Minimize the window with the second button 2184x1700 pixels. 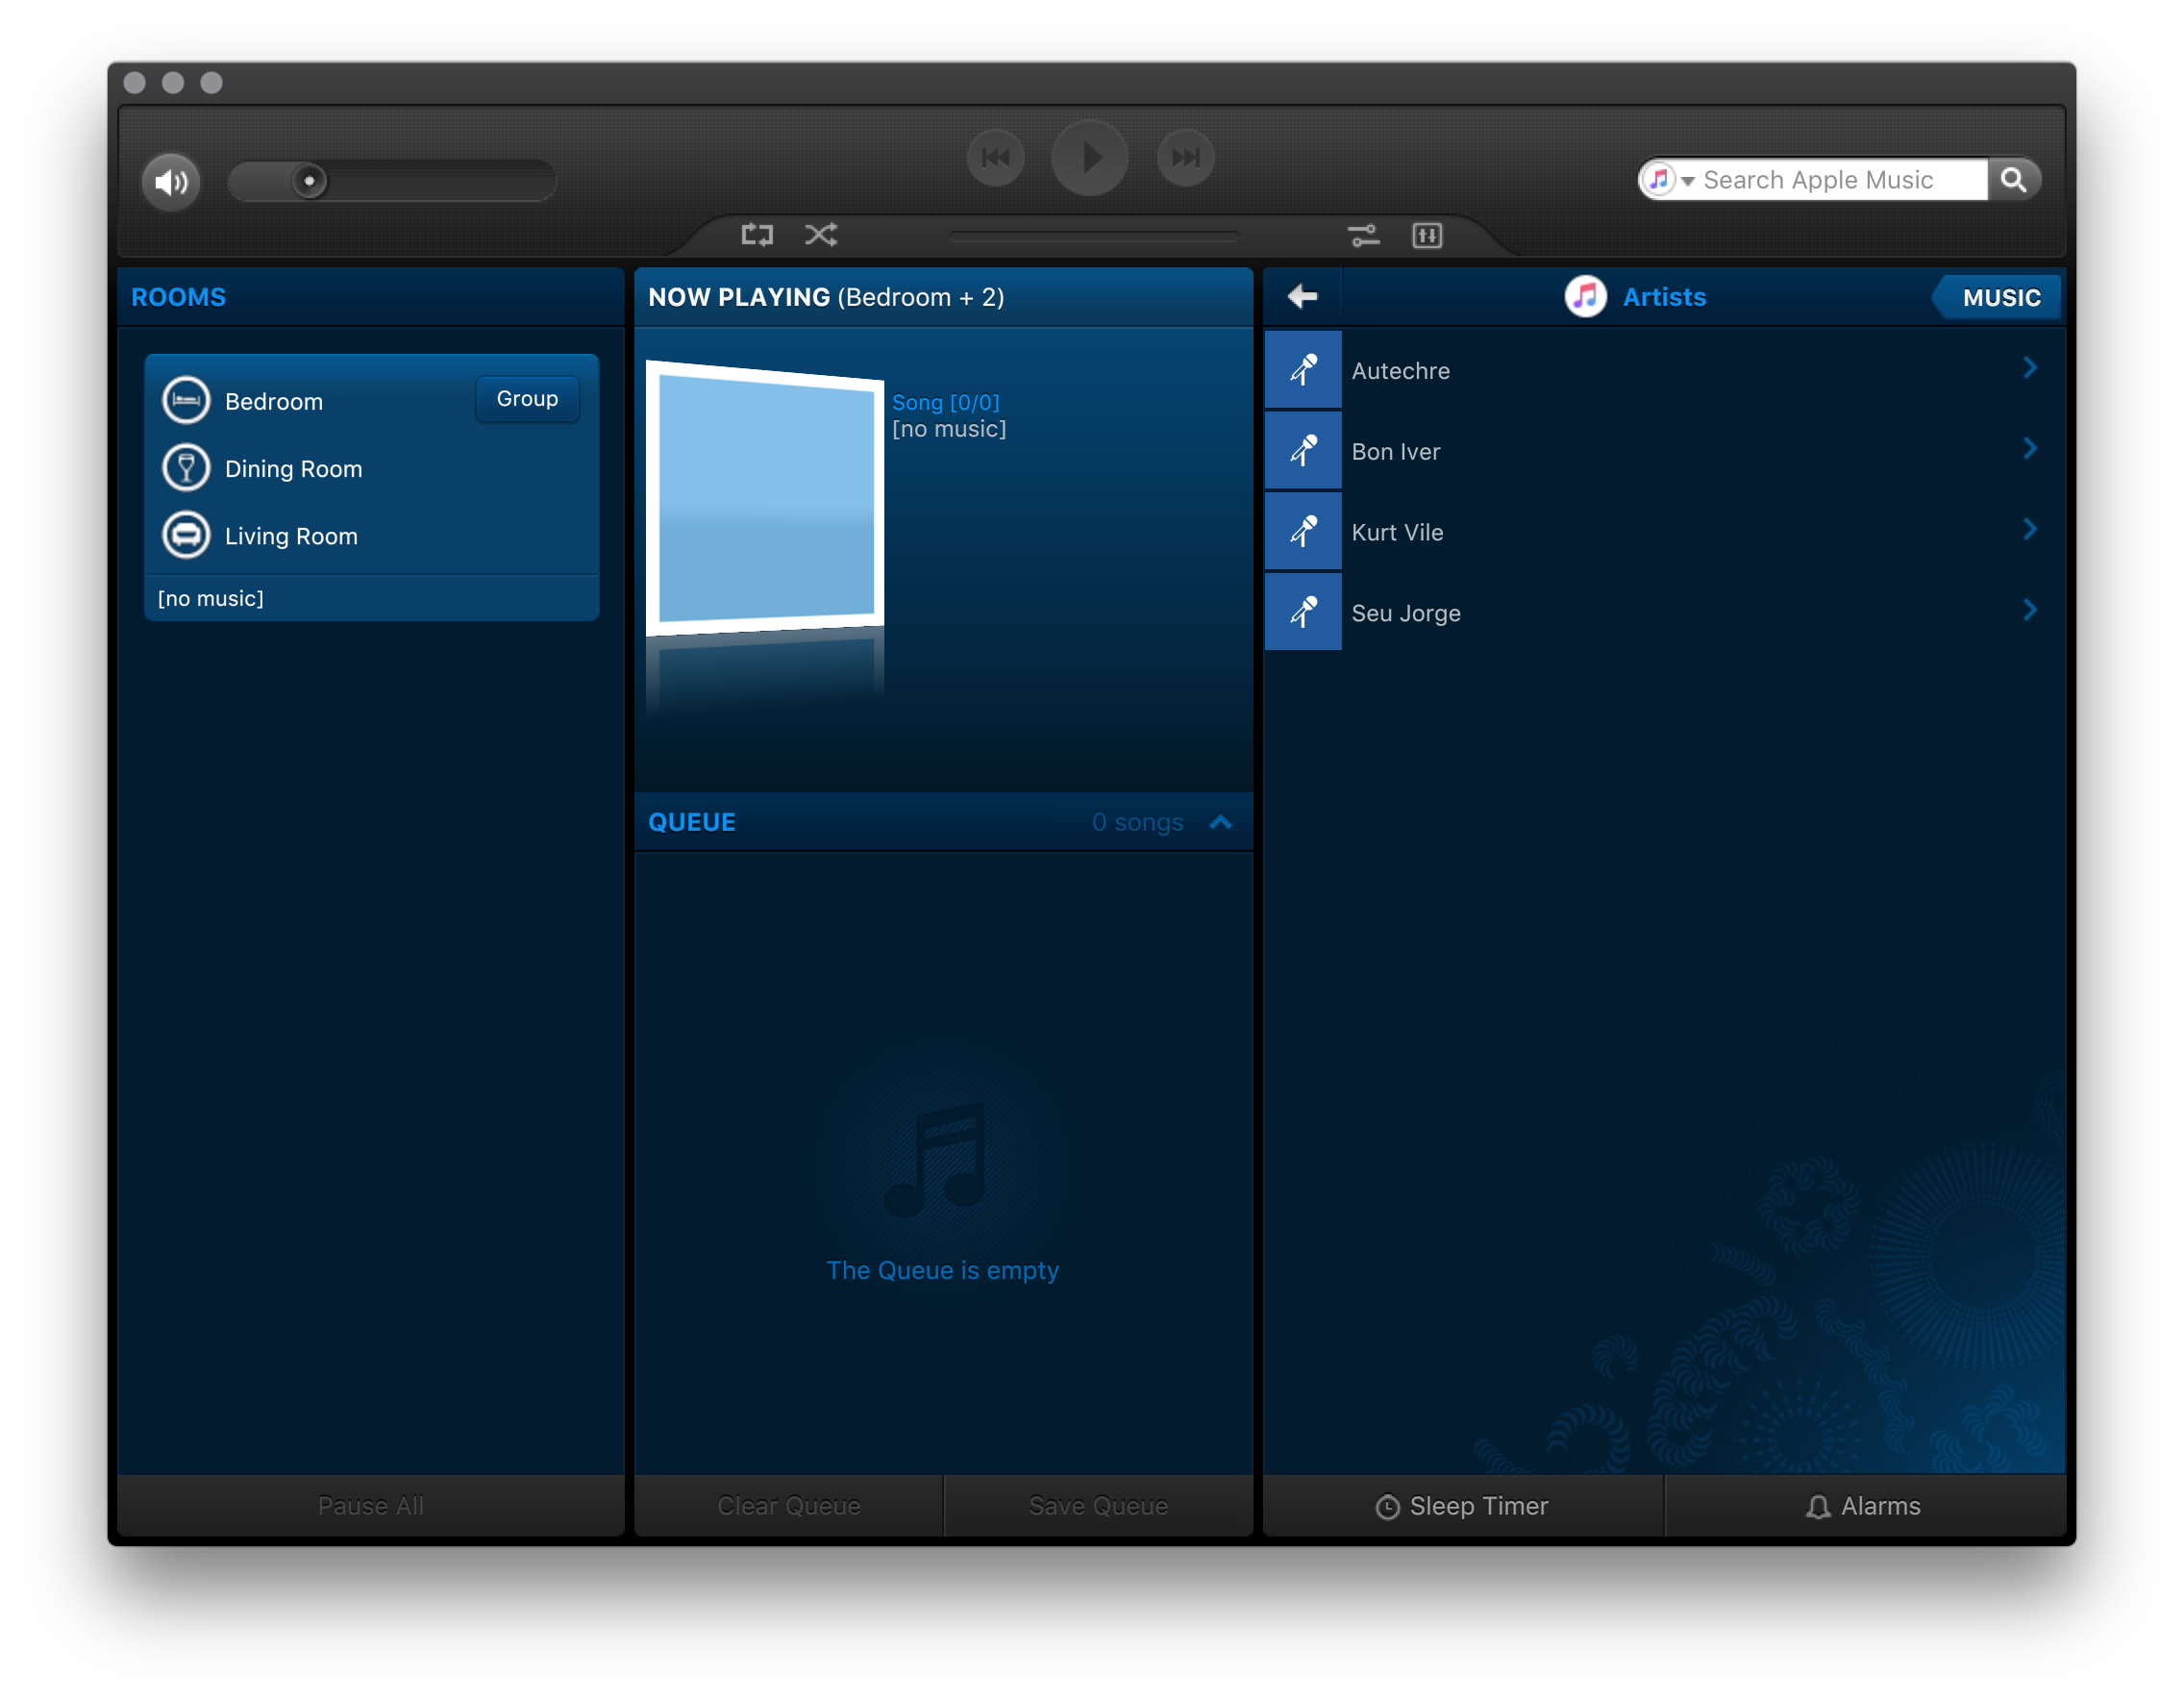(173, 83)
